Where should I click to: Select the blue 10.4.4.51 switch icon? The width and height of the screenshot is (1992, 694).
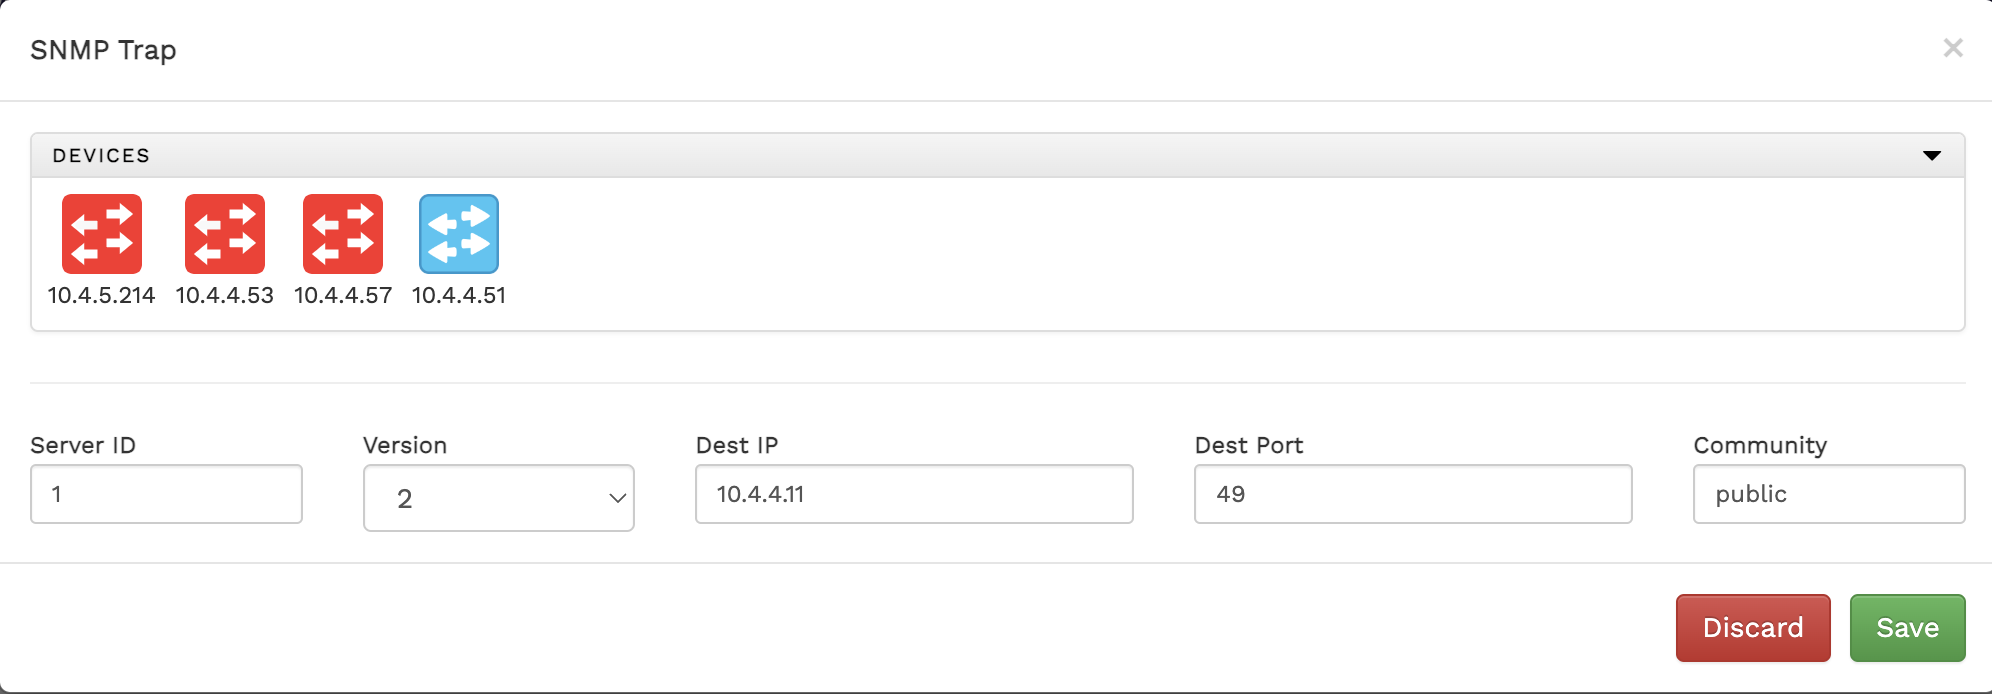coord(459,234)
